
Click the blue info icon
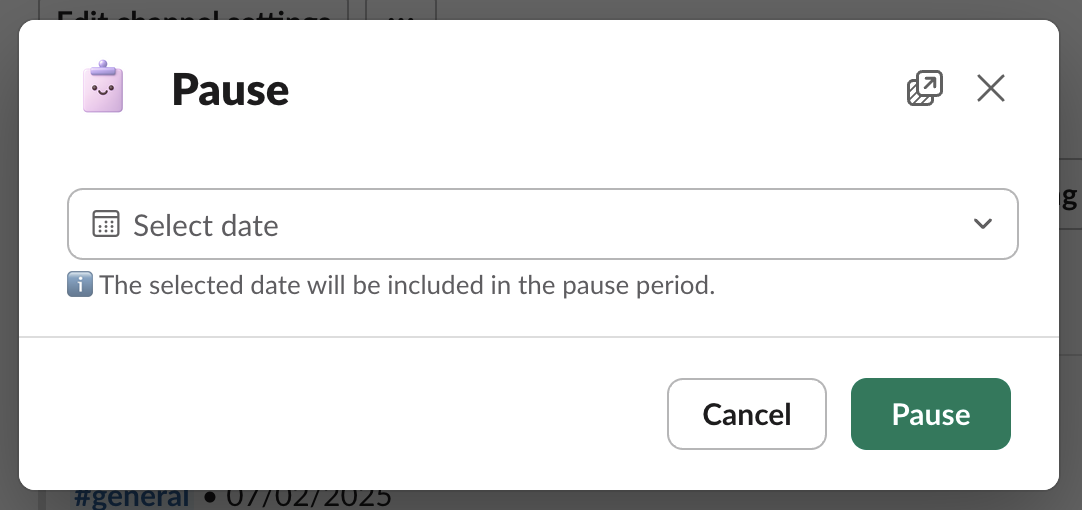click(x=79, y=285)
